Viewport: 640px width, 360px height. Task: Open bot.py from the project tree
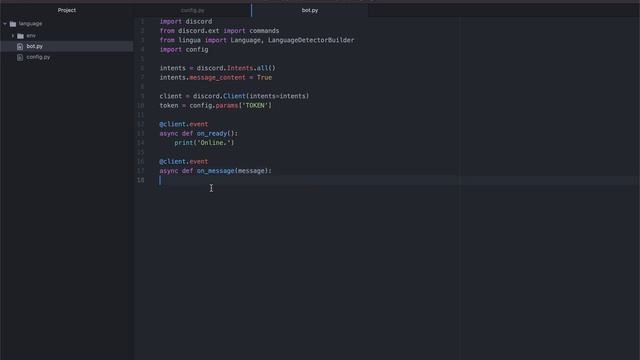coord(35,47)
